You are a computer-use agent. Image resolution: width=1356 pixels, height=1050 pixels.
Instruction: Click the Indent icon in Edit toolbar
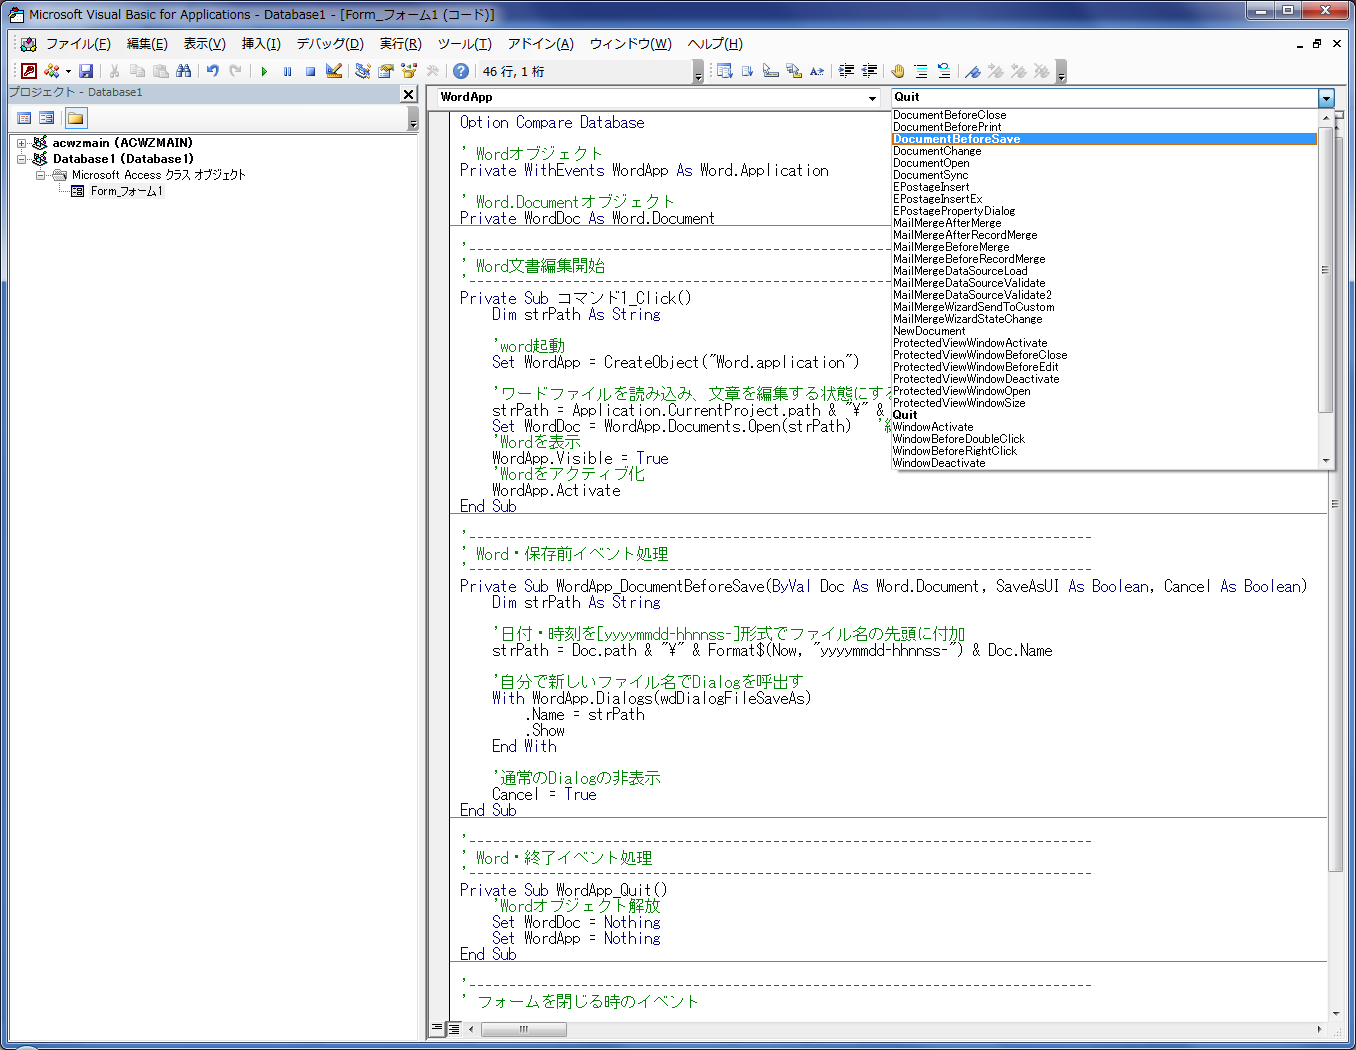coord(846,71)
